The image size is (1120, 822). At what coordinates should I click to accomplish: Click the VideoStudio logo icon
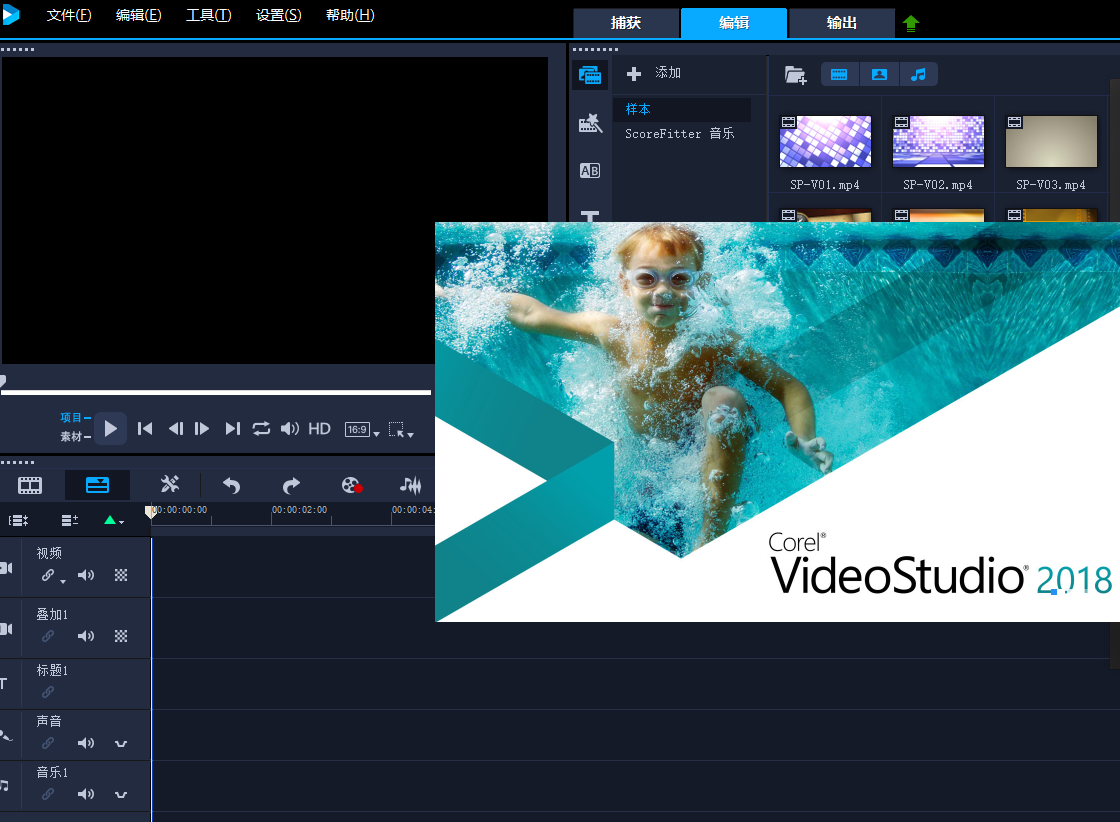click(x=10, y=14)
